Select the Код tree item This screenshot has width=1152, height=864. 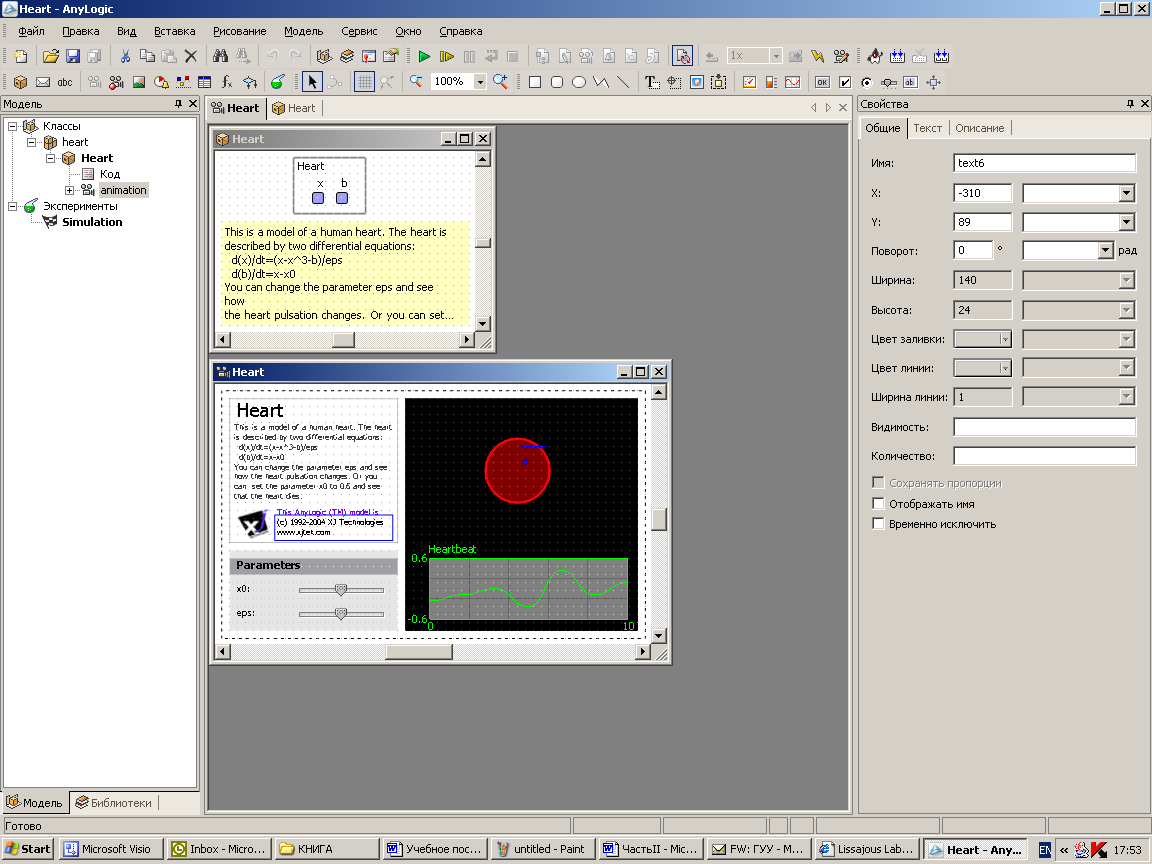point(110,174)
